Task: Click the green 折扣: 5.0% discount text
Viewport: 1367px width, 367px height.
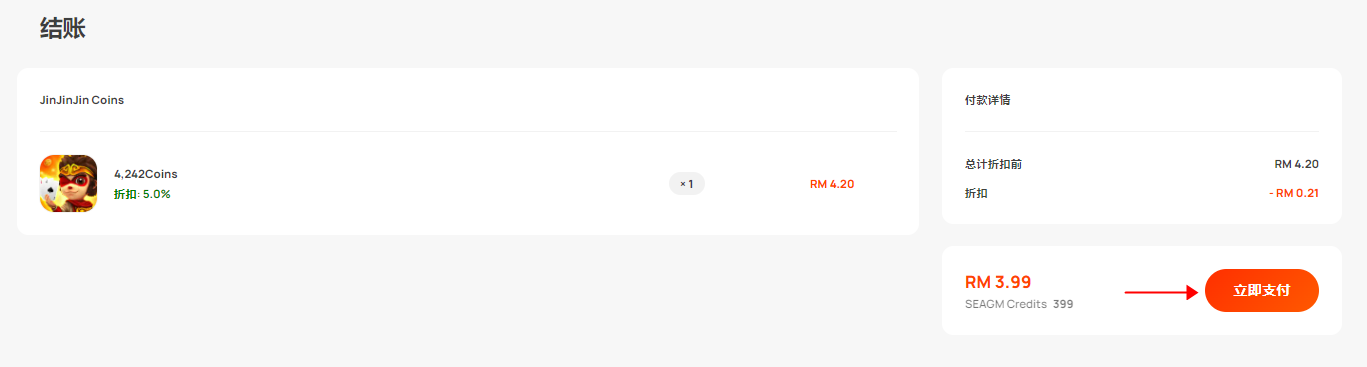Action: (x=142, y=194)
